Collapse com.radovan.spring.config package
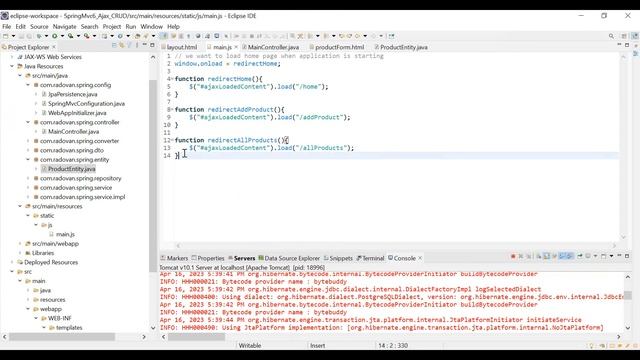Screen dimensions: 640x360 pyautogui.click(x=28, y=85)
